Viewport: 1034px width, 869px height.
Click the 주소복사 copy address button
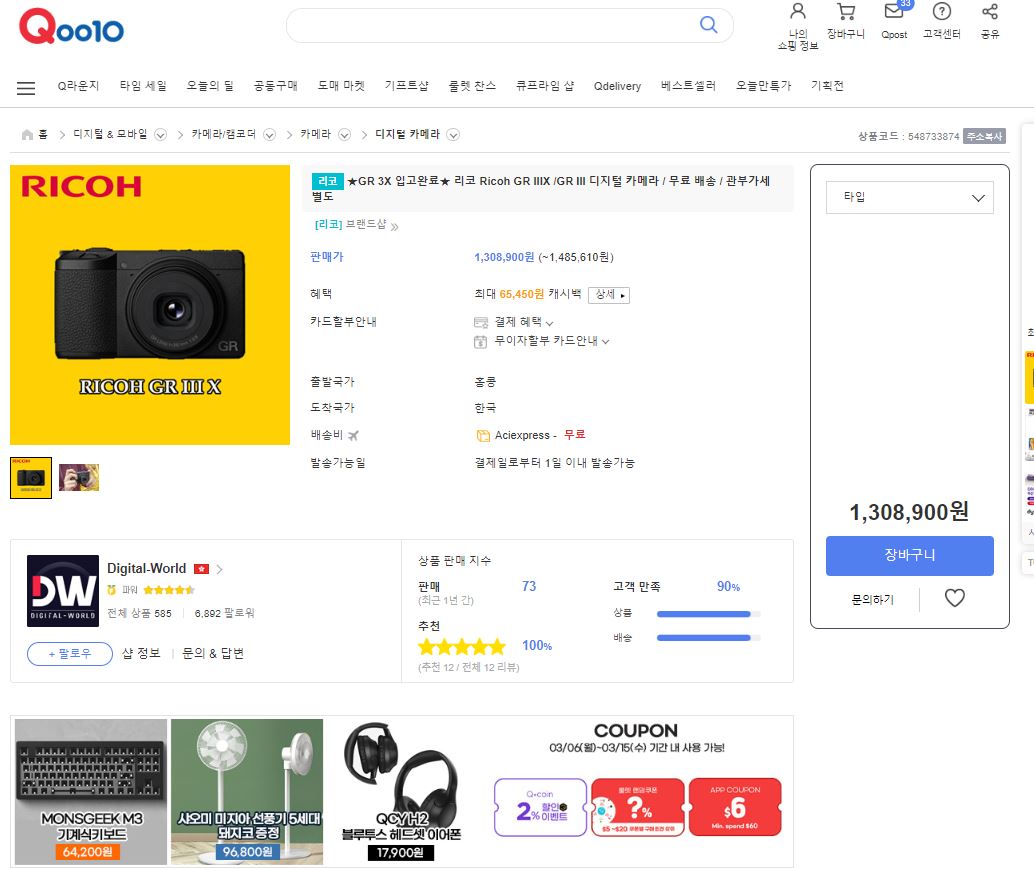click(984, 136)
